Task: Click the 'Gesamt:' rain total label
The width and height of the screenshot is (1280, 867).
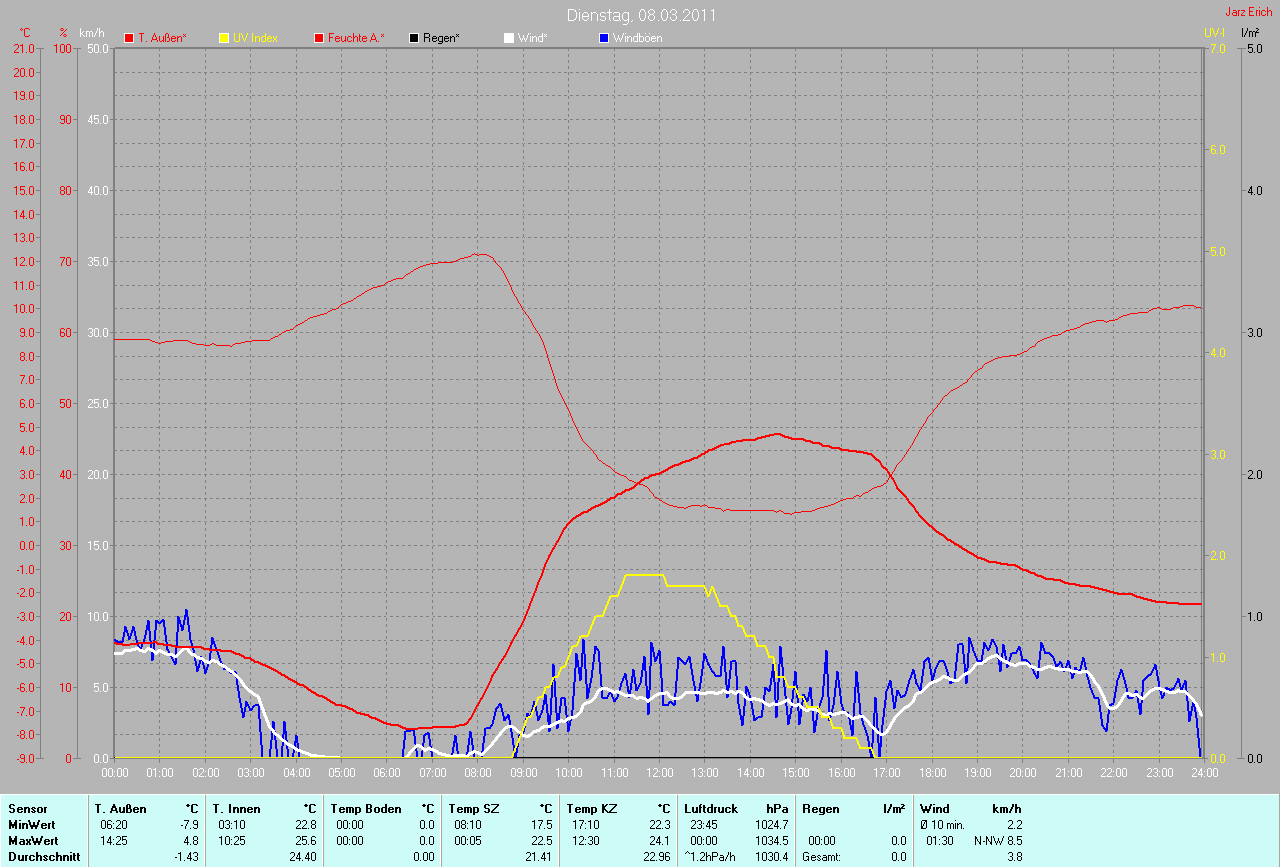Action: coord(821,857)
